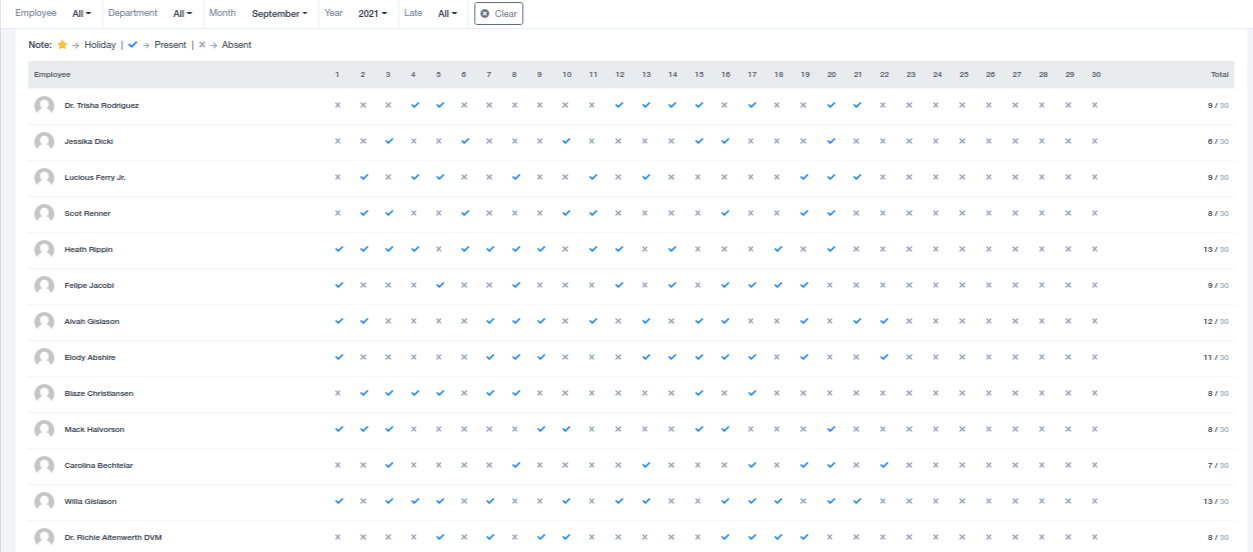The width and height of the screenshot is (1253, 552).
Task: Click Heath Rippin's present checkmark on day 1
Action: [x=338, y=249]
